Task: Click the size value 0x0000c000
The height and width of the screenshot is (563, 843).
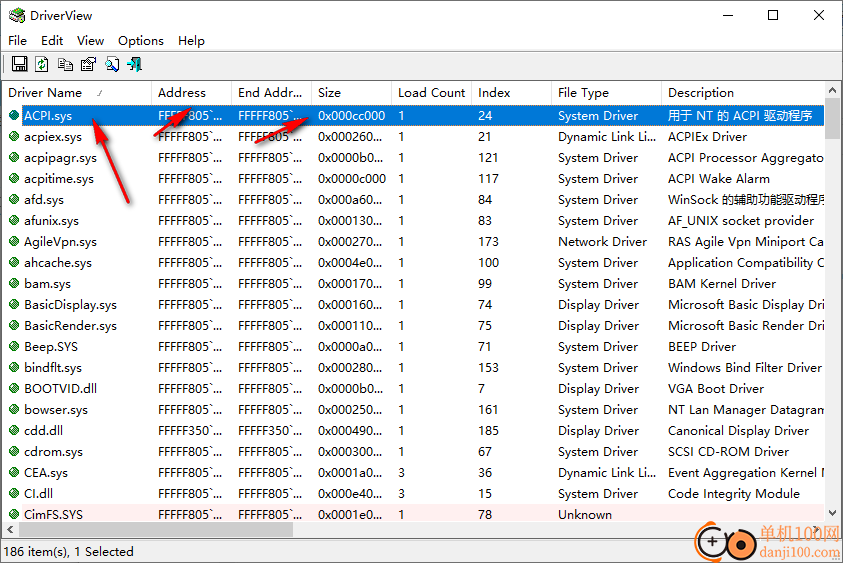Action: (x=352, y=179)
